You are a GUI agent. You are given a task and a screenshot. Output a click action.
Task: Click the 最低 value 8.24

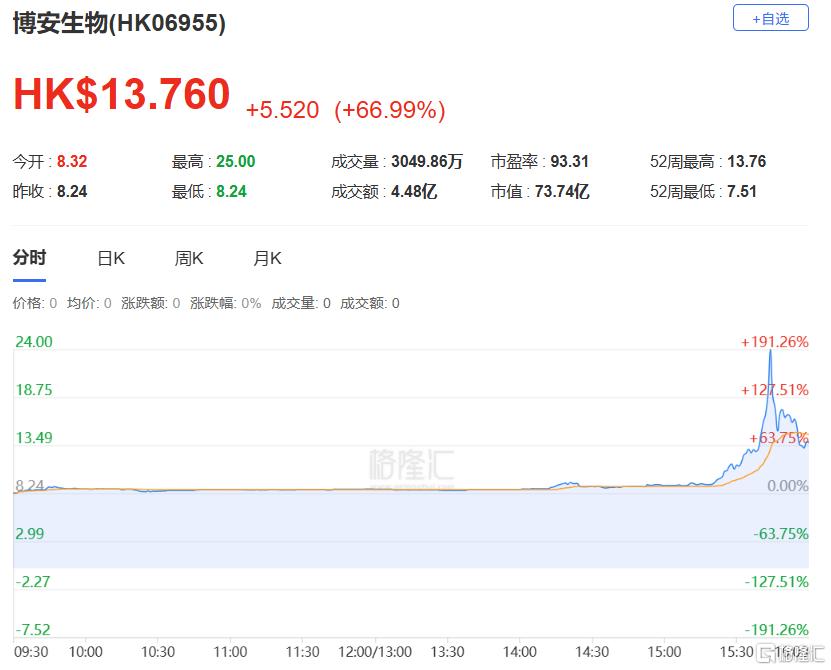click(x=232, y=191)
